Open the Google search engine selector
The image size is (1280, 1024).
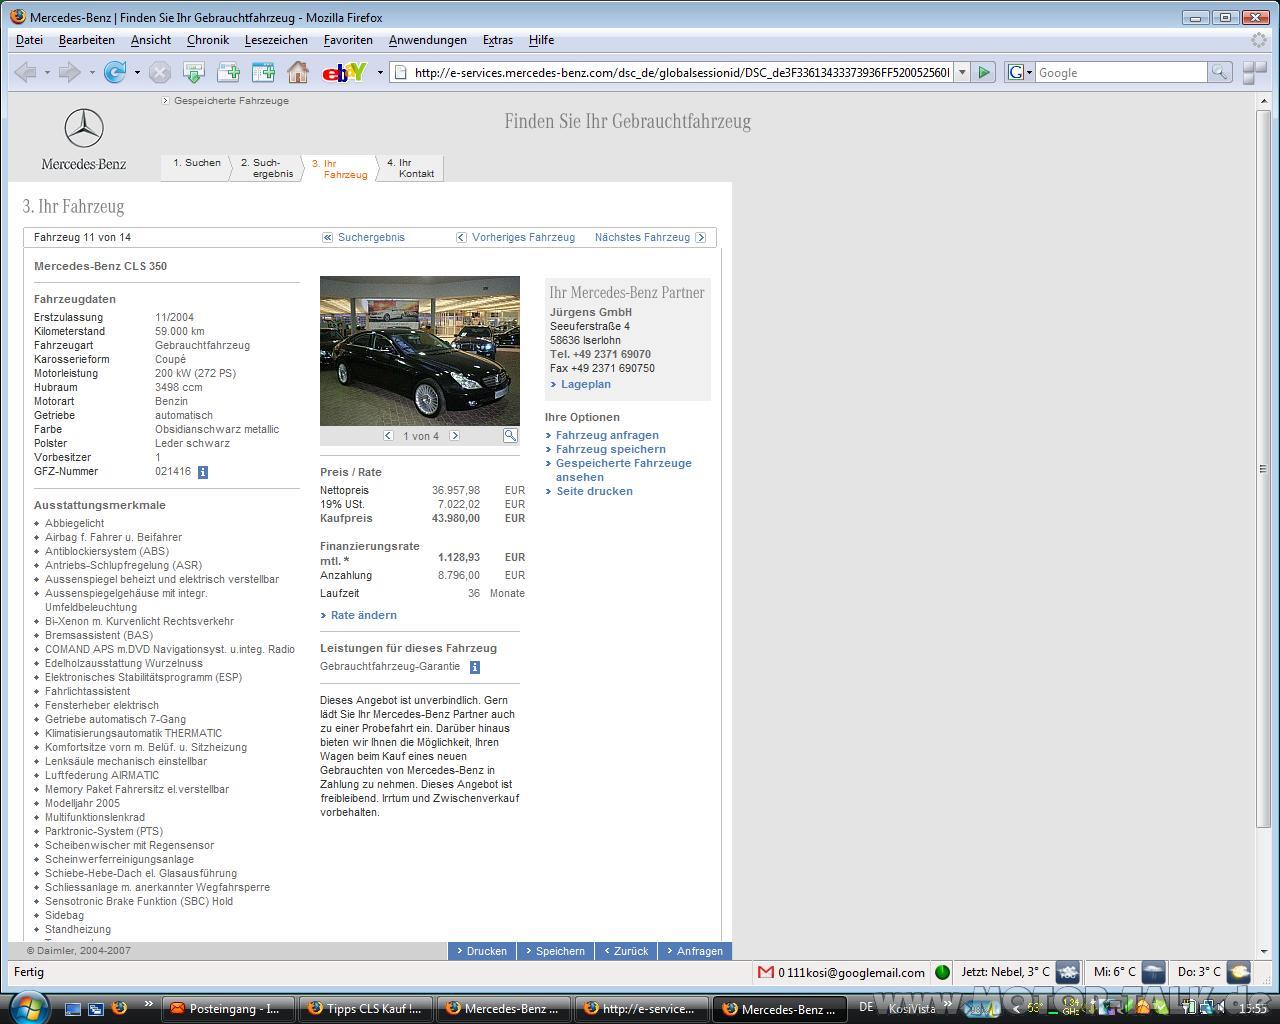coord(1019,72)
